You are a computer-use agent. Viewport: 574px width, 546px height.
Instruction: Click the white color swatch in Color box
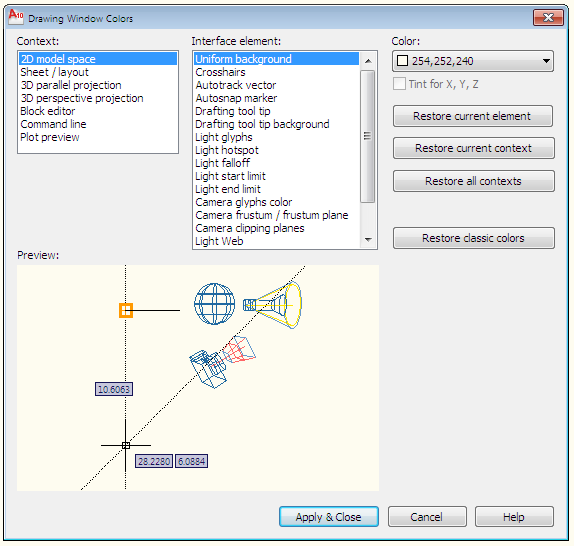403,61
